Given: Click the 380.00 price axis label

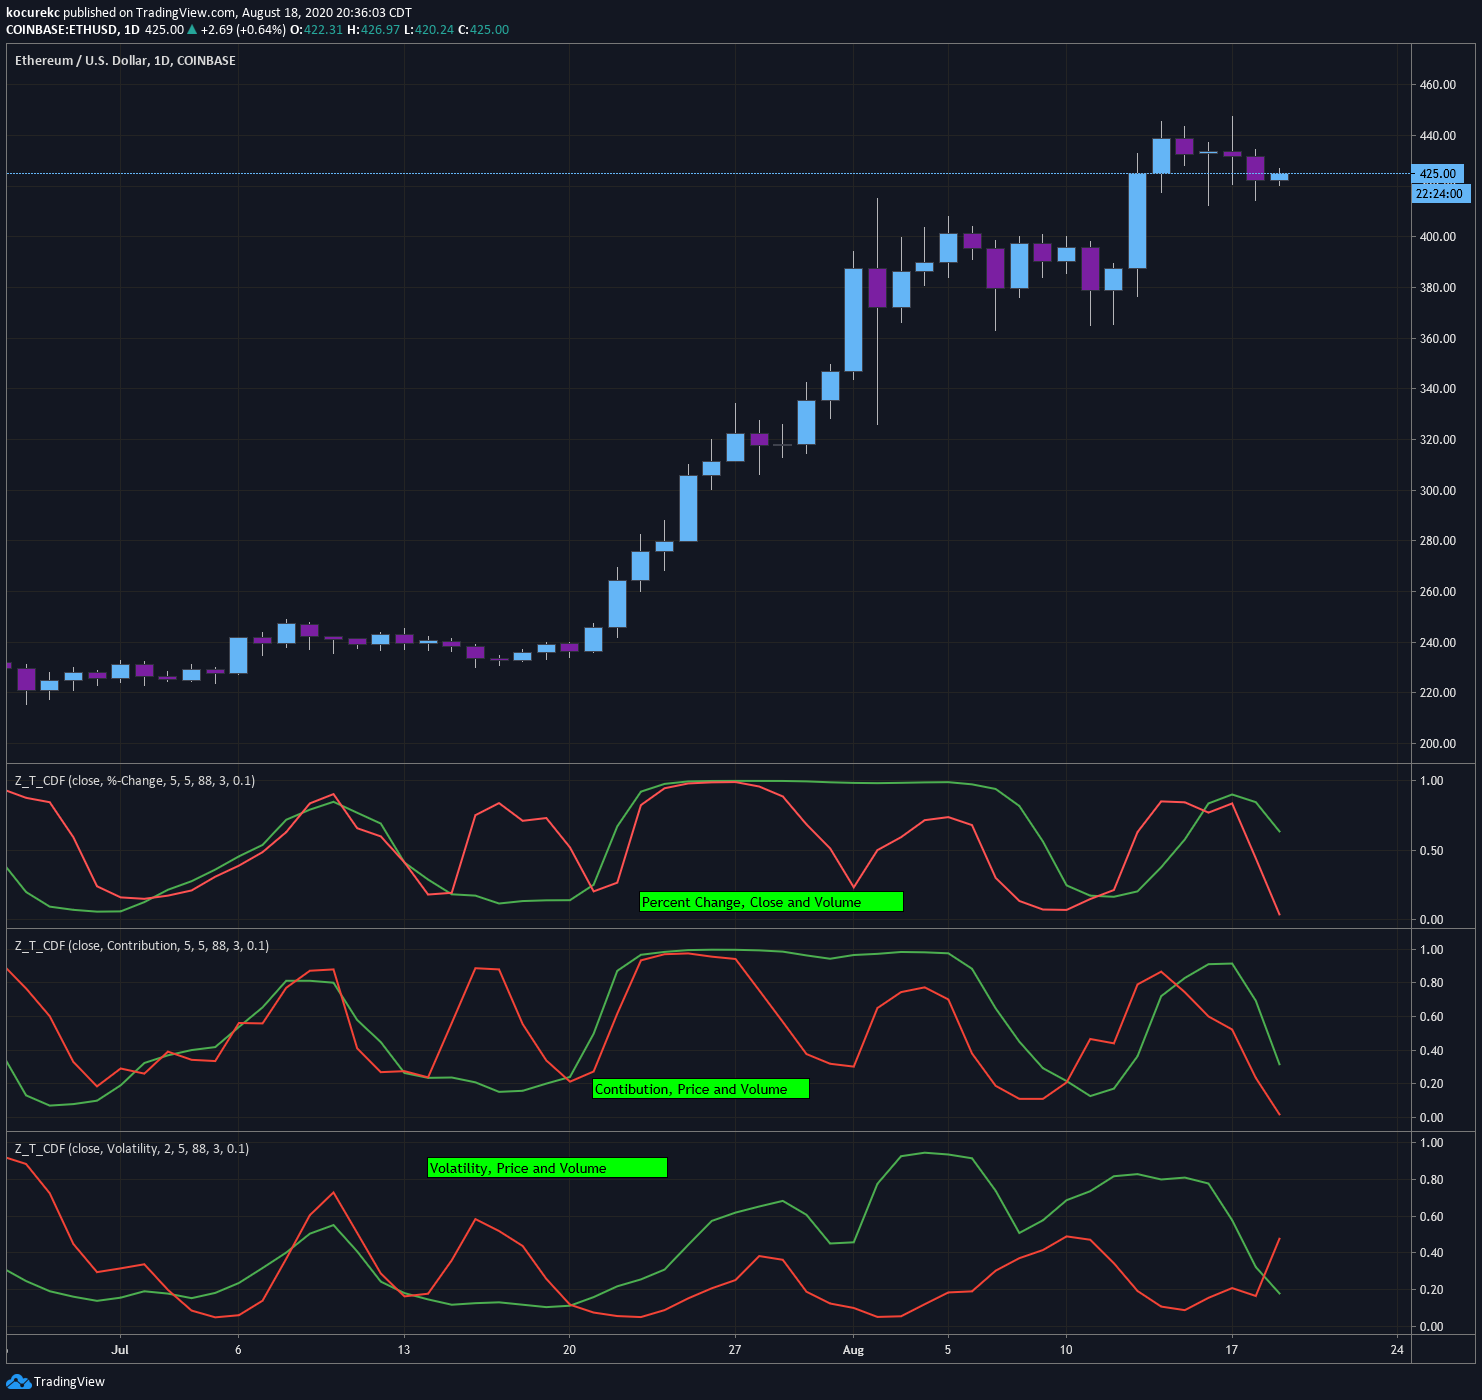Looking at the screenshot, I should (1438, 288).
